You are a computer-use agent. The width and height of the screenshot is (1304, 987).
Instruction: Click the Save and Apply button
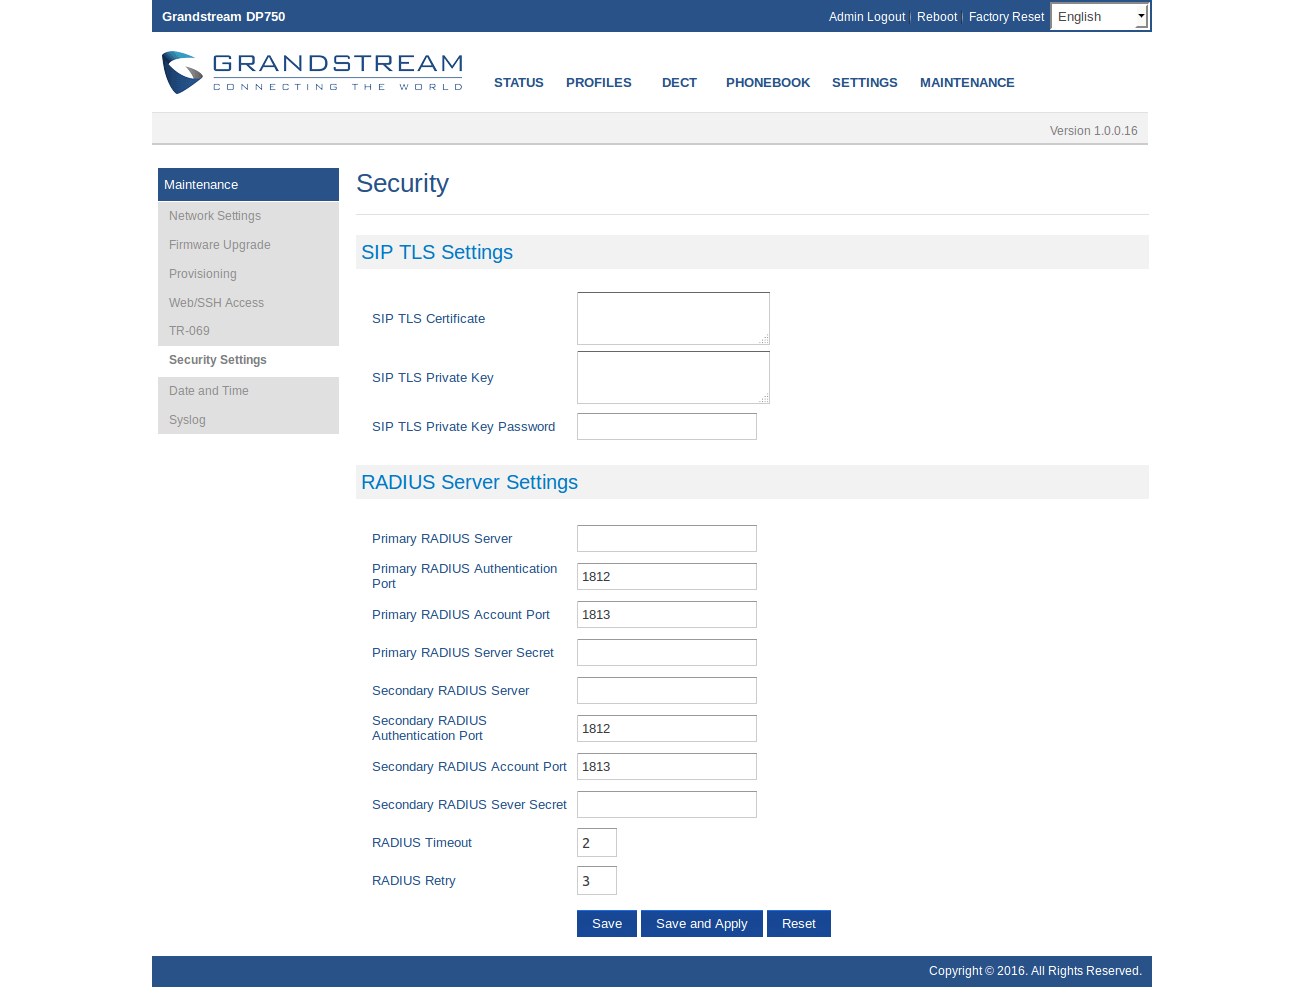(701, 924)
